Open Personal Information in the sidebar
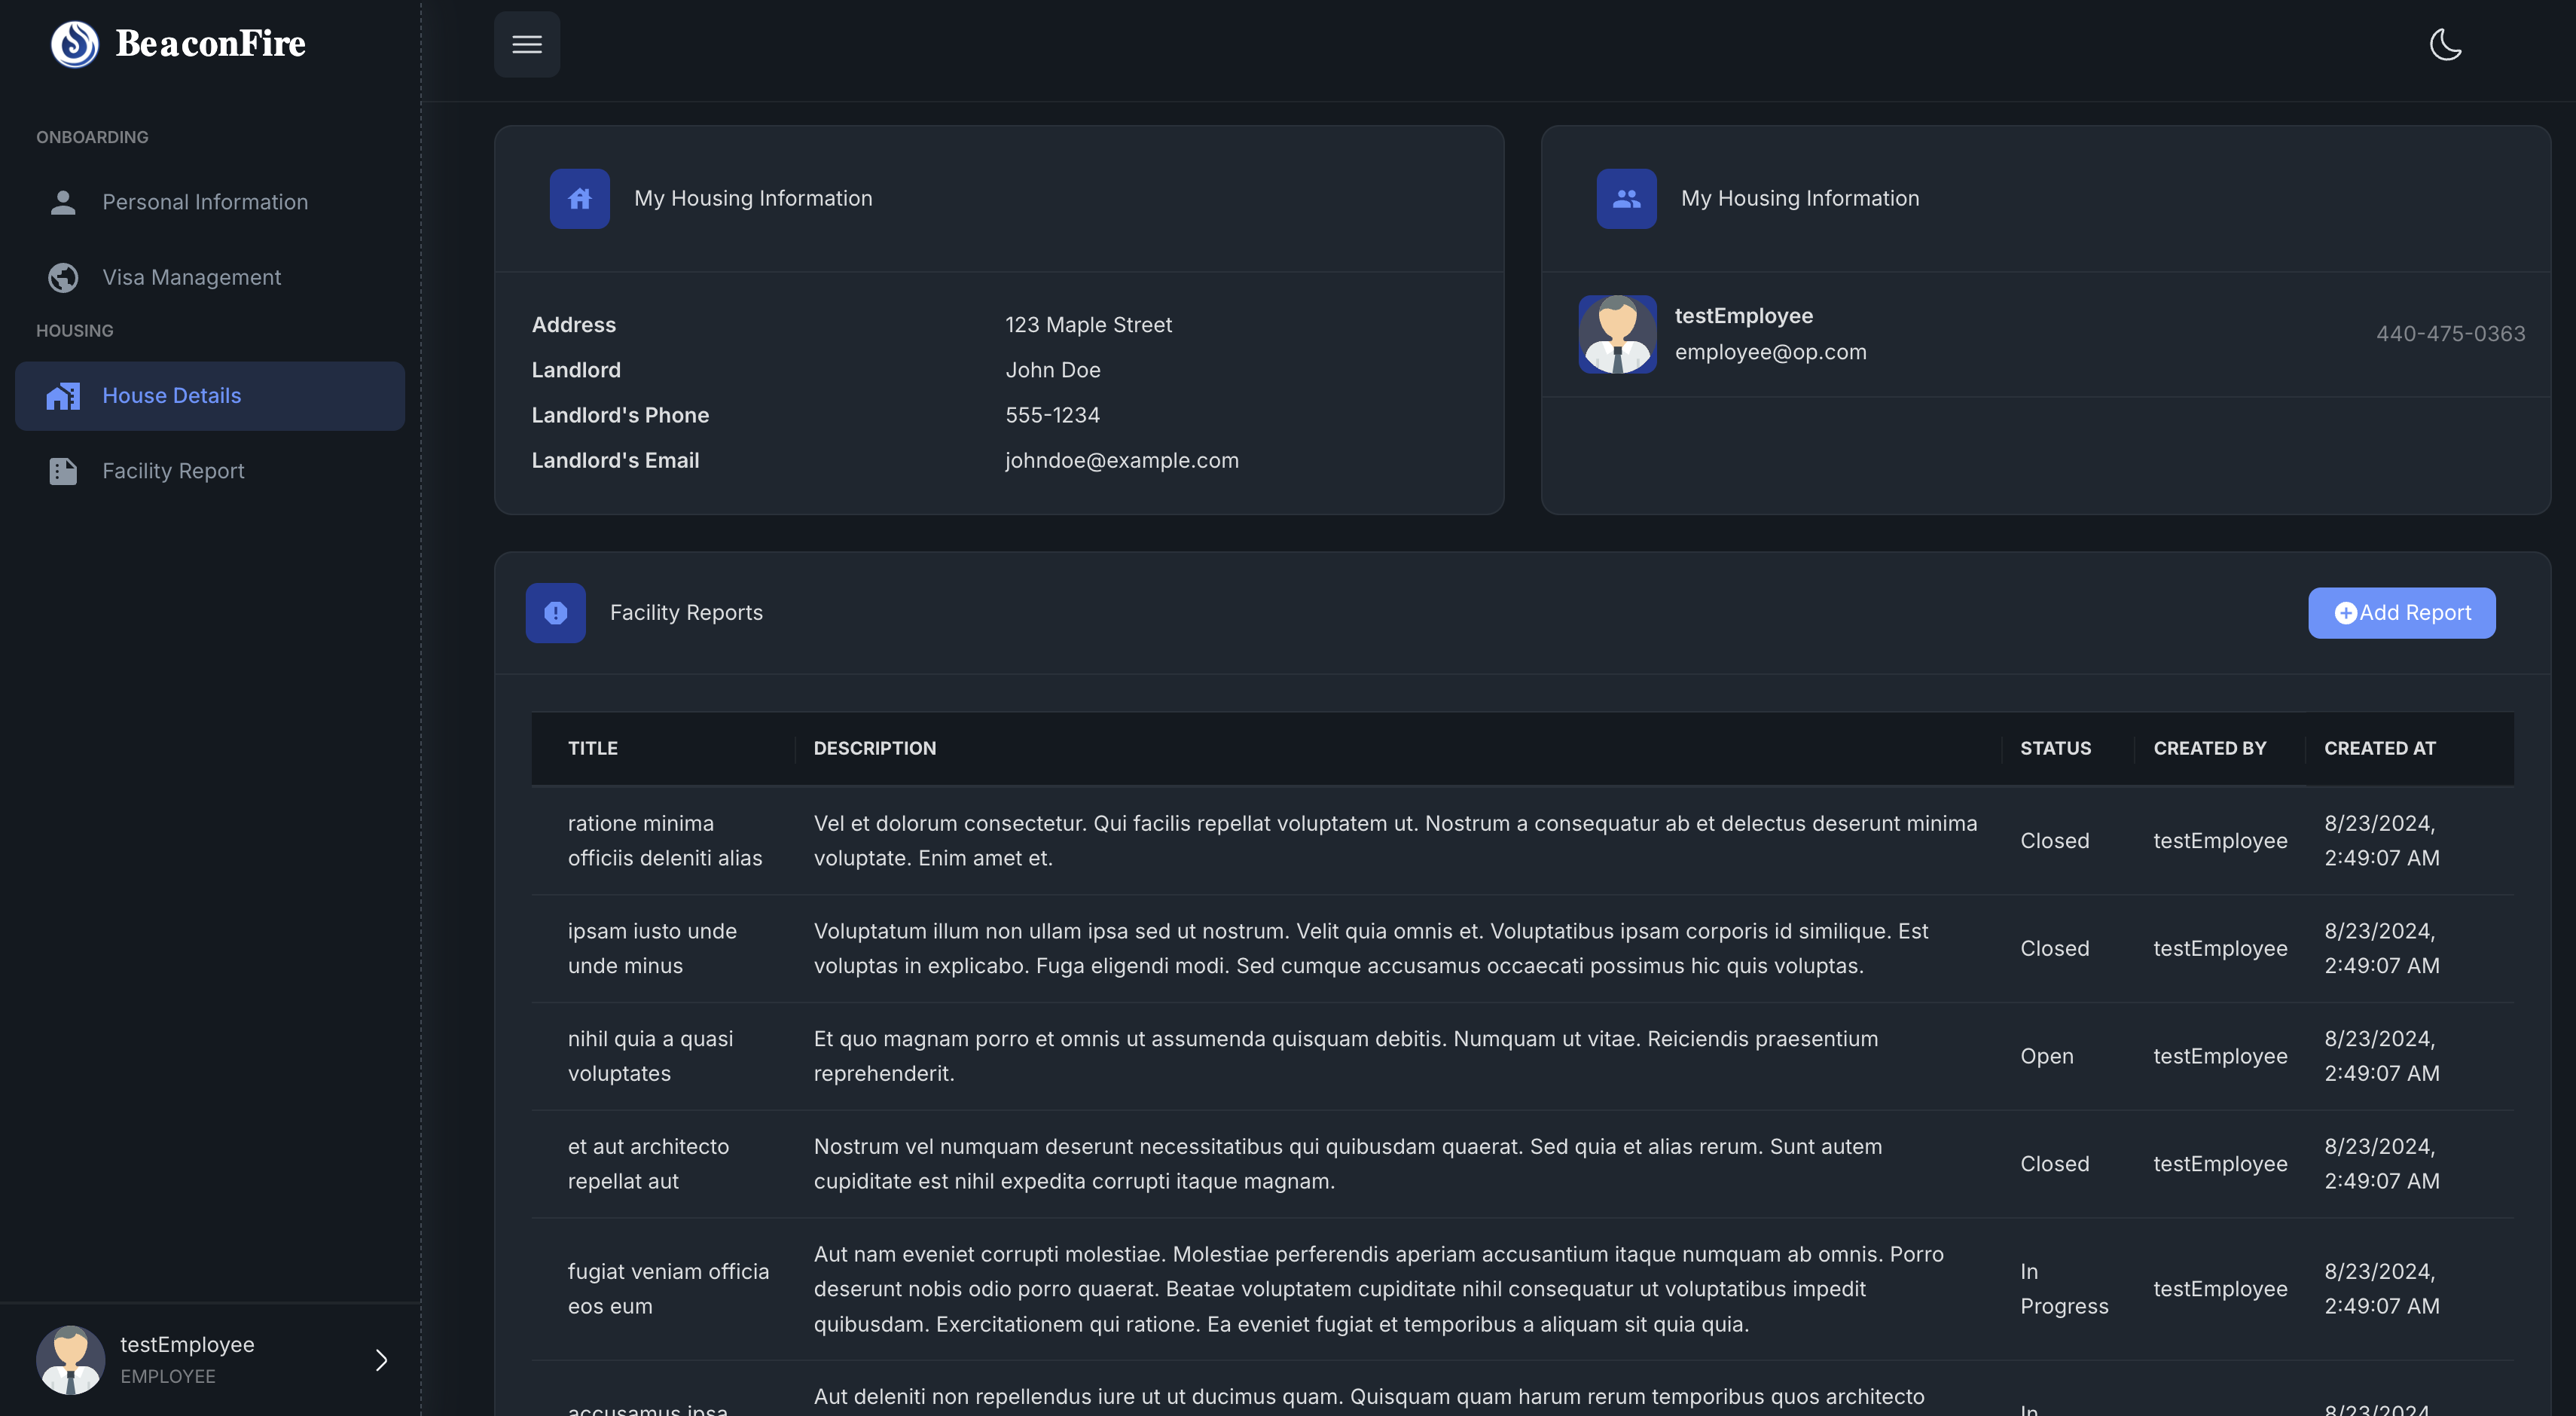The width and height of the screenshot is (2576, 1416). [205, 202]
